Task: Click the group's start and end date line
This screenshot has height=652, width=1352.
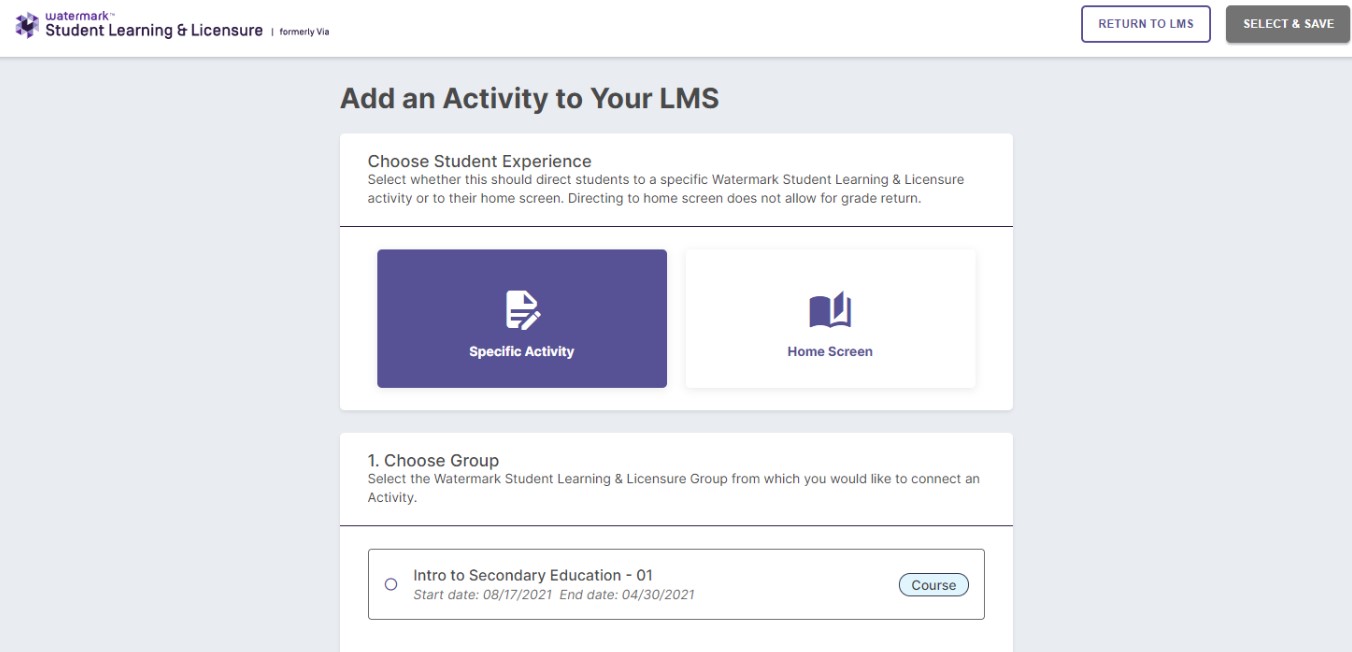Action: coord(554,595)
